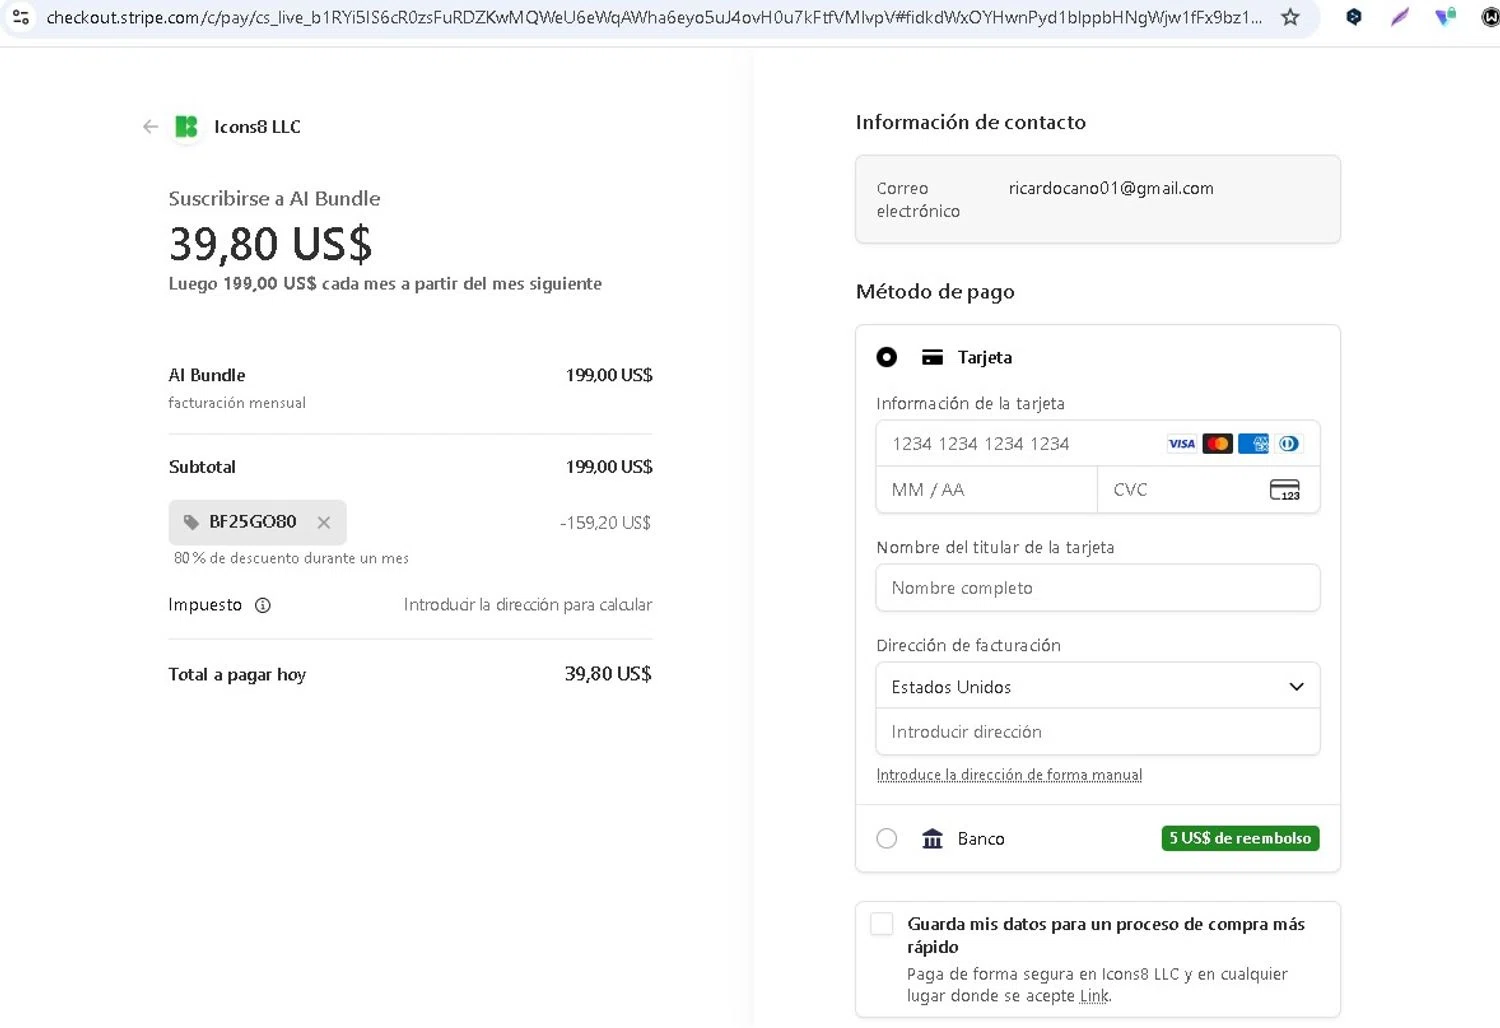
Task: Bookmark this page with the star icon
Action: 1290,17
